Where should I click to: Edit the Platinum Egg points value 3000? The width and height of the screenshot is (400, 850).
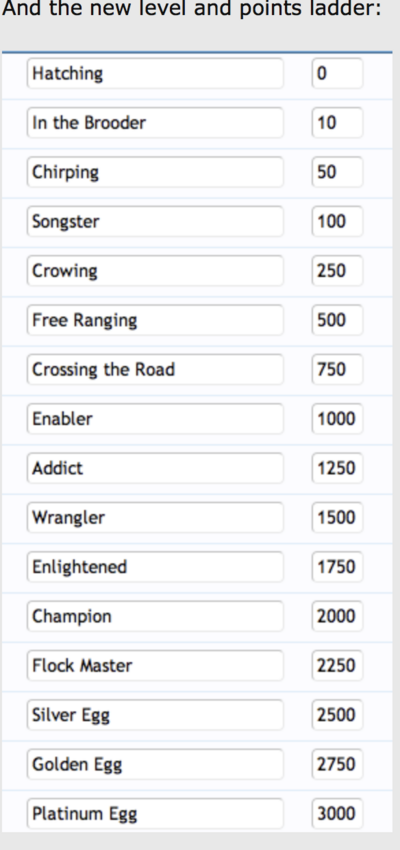[337, 813]
